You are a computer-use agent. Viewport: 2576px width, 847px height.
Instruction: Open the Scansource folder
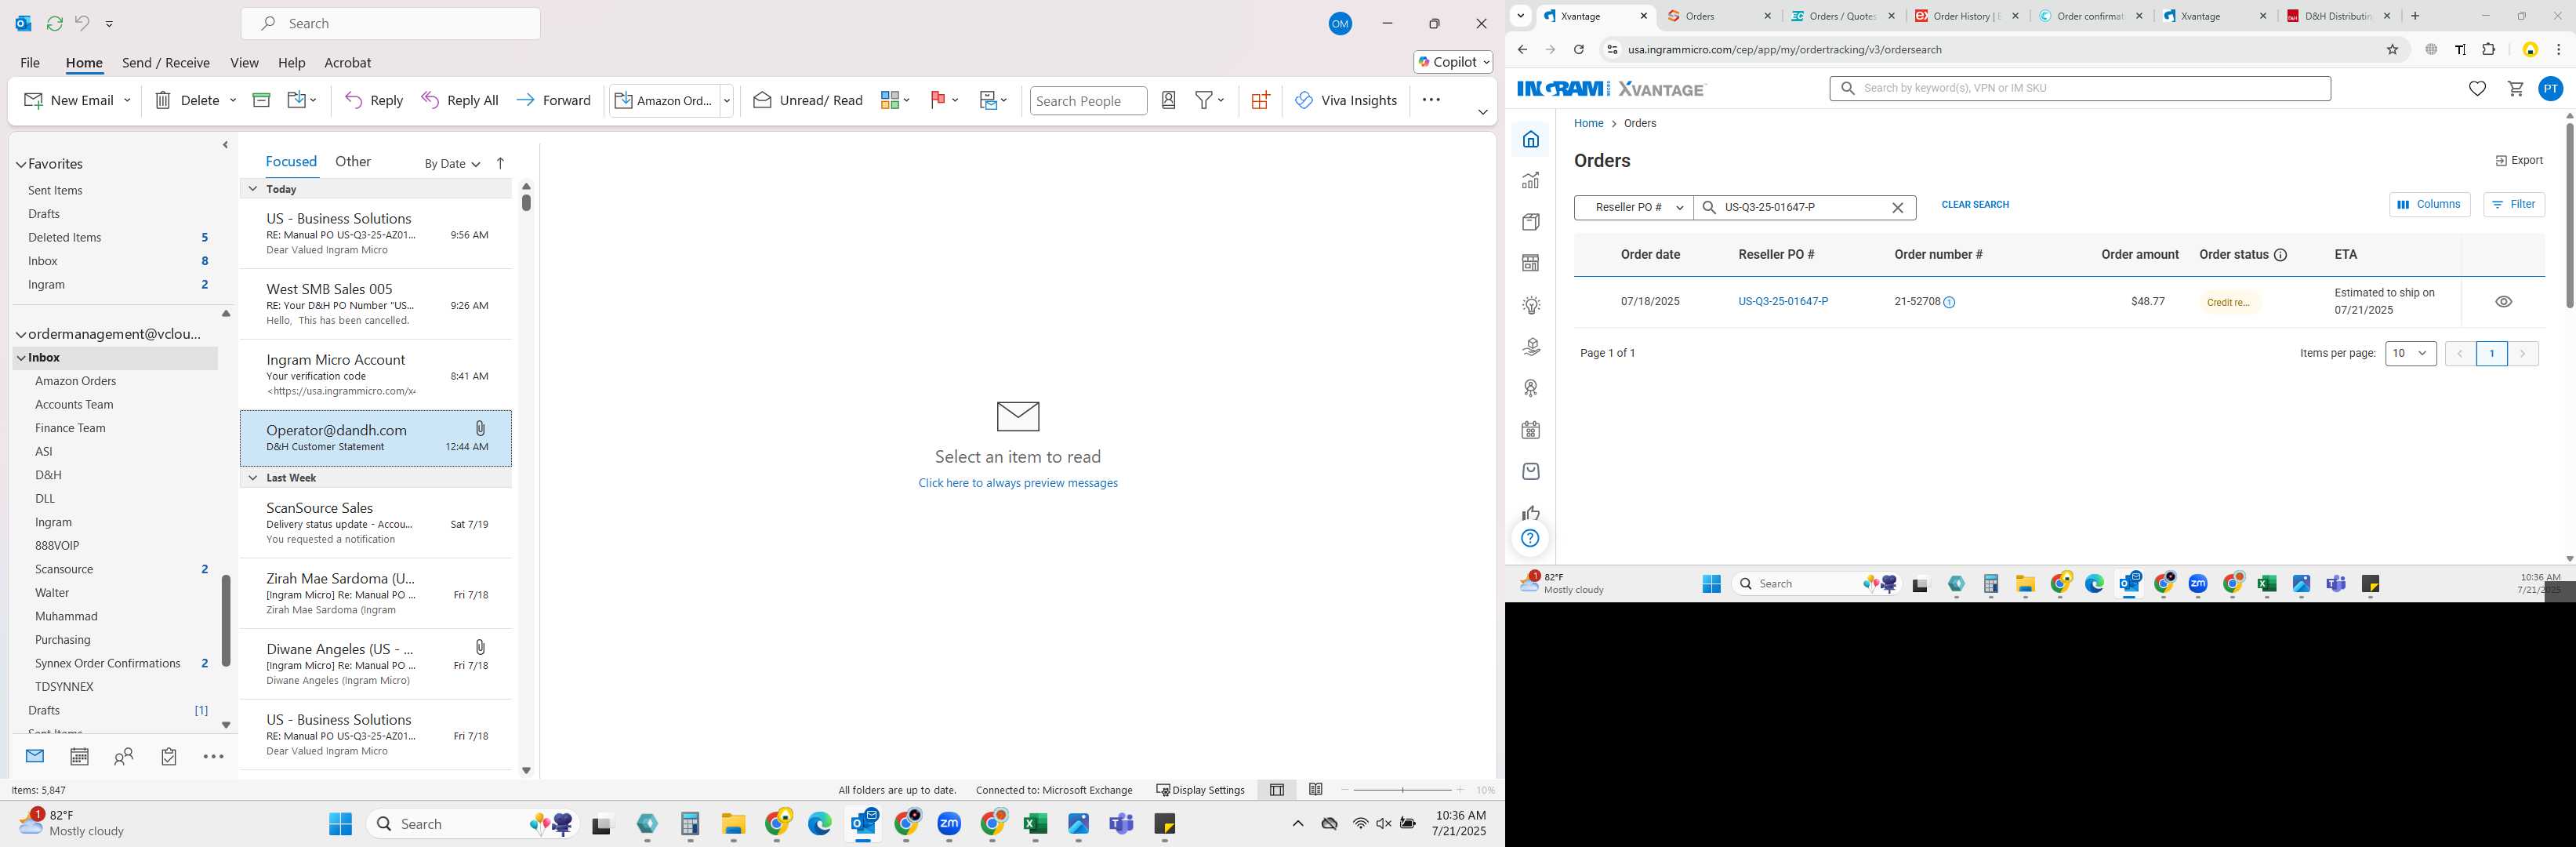click(x=64, y=569)
